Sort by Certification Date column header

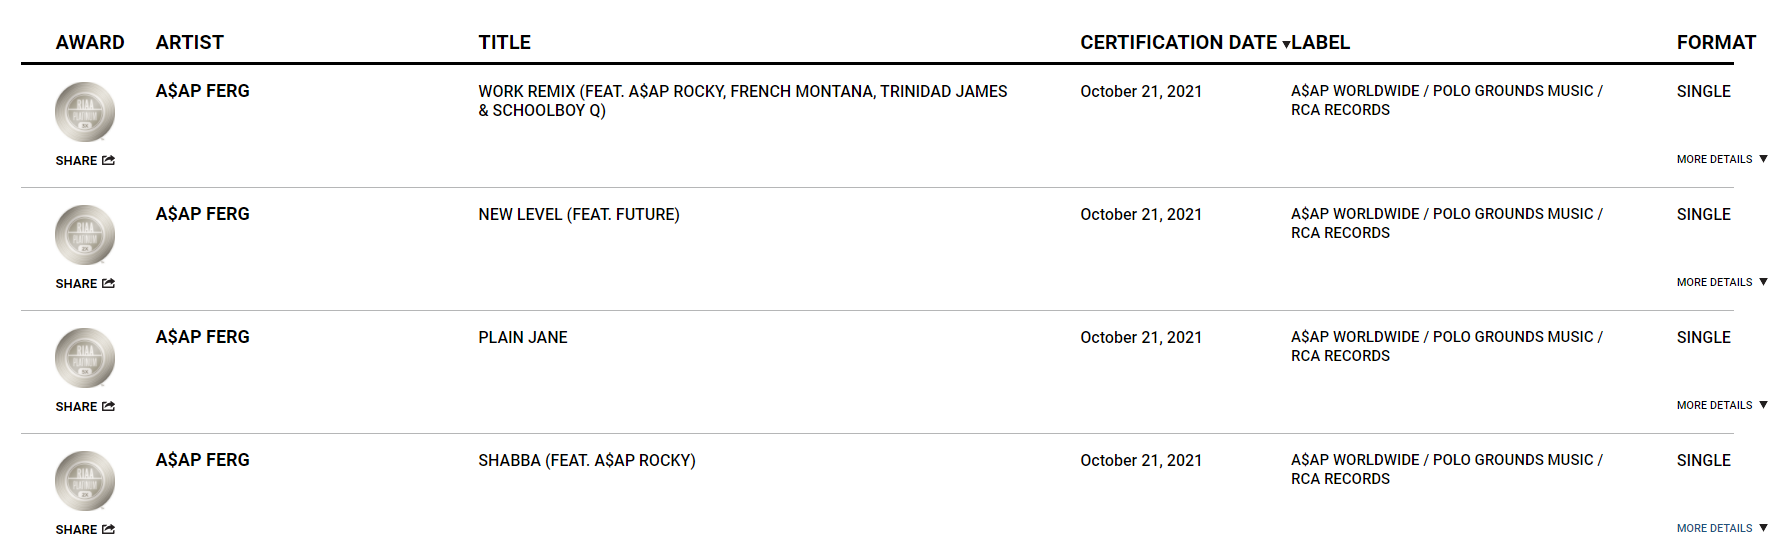point(1184,42)
